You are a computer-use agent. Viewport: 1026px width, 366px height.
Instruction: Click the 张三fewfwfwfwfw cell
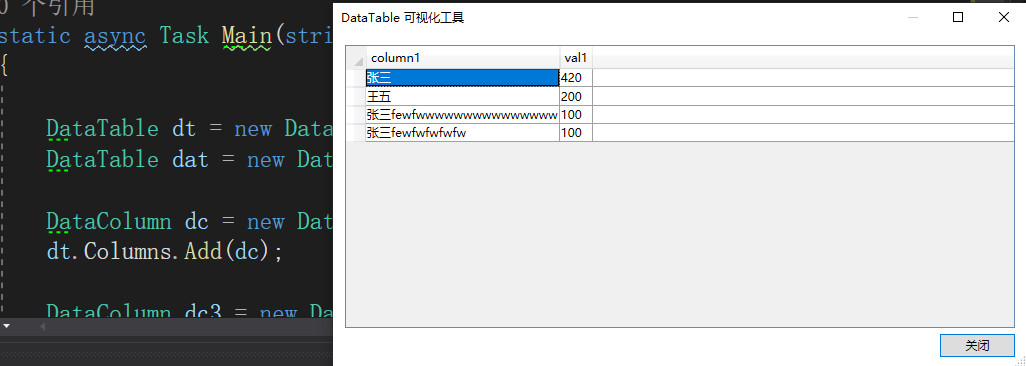pos(463,133)
